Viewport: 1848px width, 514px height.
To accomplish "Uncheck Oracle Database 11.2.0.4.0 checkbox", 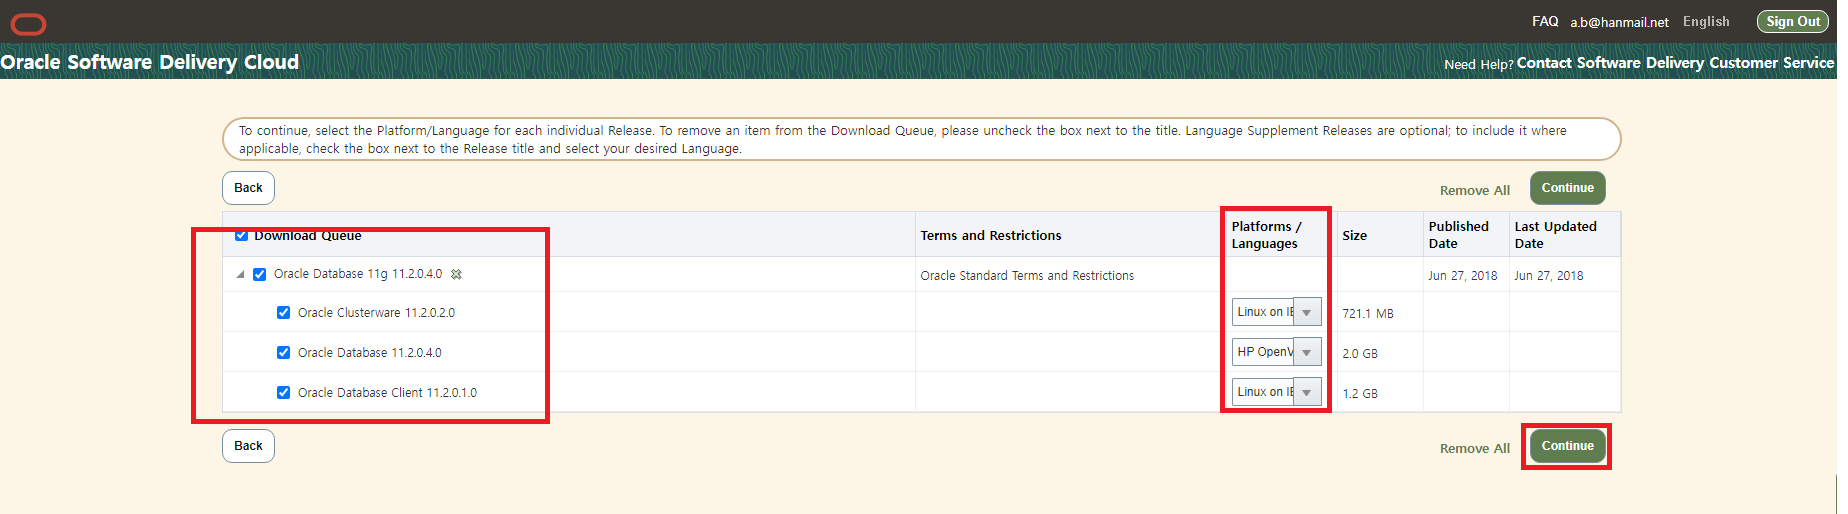I will tap(284, 353).
